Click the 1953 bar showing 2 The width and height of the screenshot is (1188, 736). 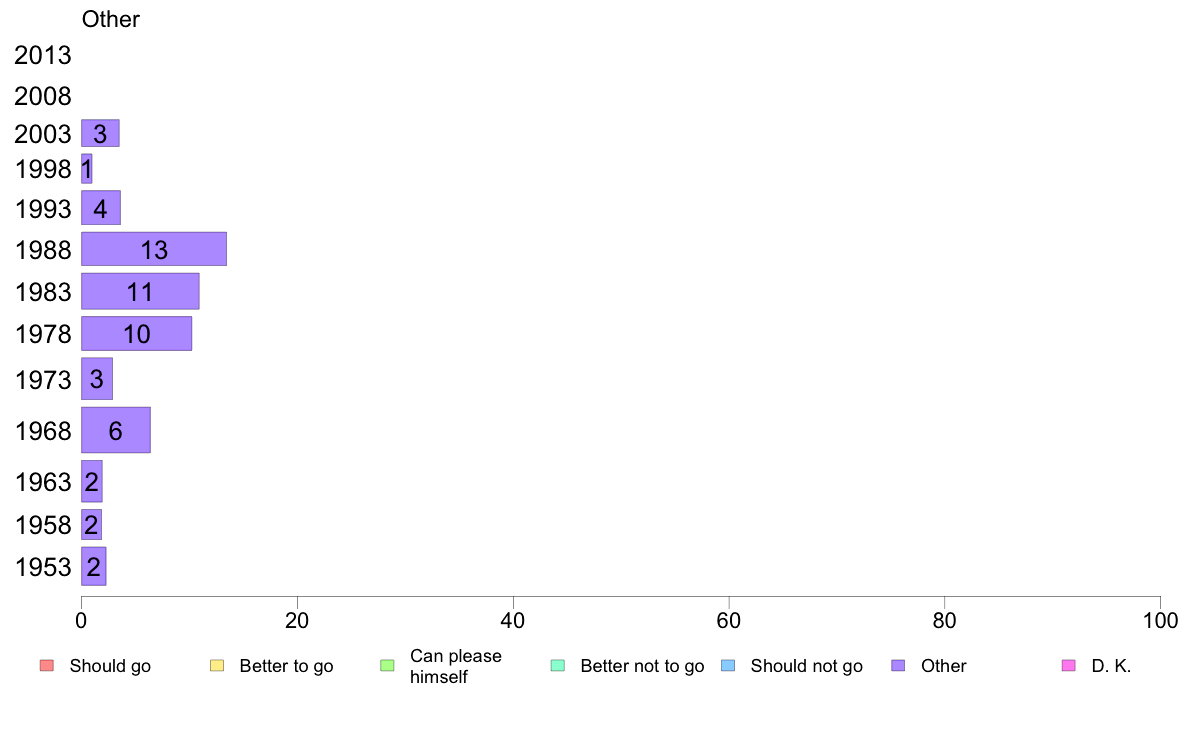(x=93, y=566)
